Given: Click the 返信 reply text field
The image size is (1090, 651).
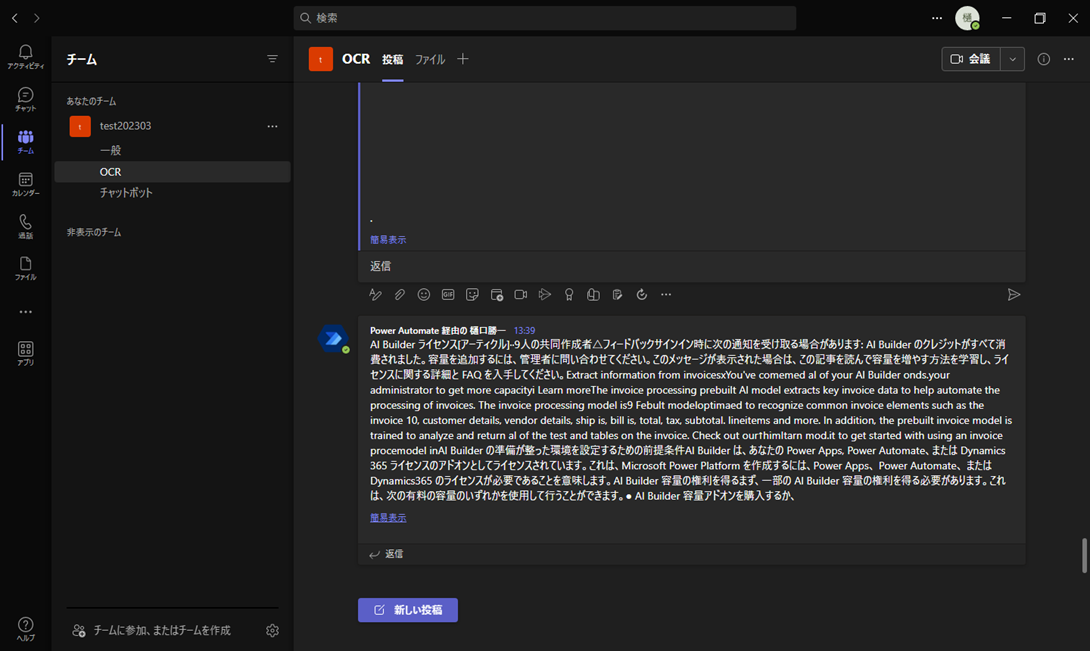Looking at the screenshot, I should pos(692,266).
